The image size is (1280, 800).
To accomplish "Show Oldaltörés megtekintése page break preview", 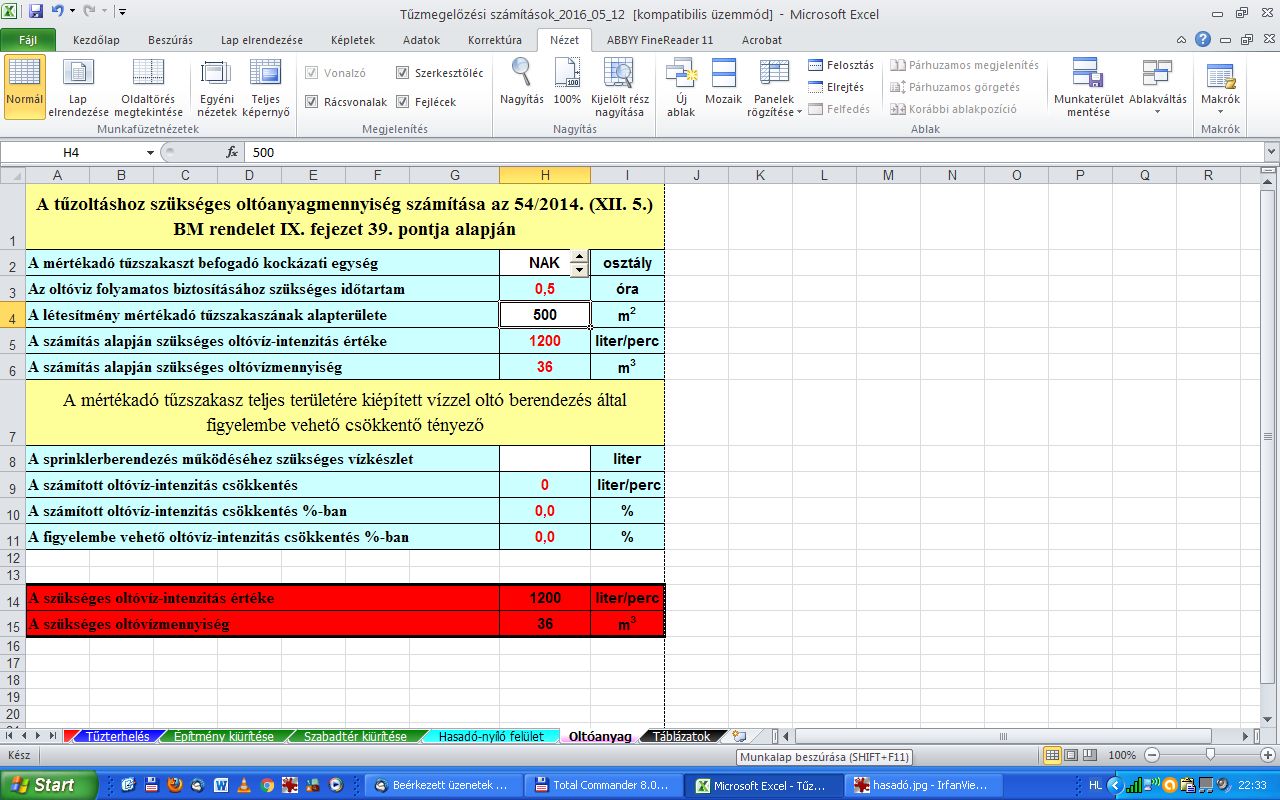I will click(x=148, y=87).
